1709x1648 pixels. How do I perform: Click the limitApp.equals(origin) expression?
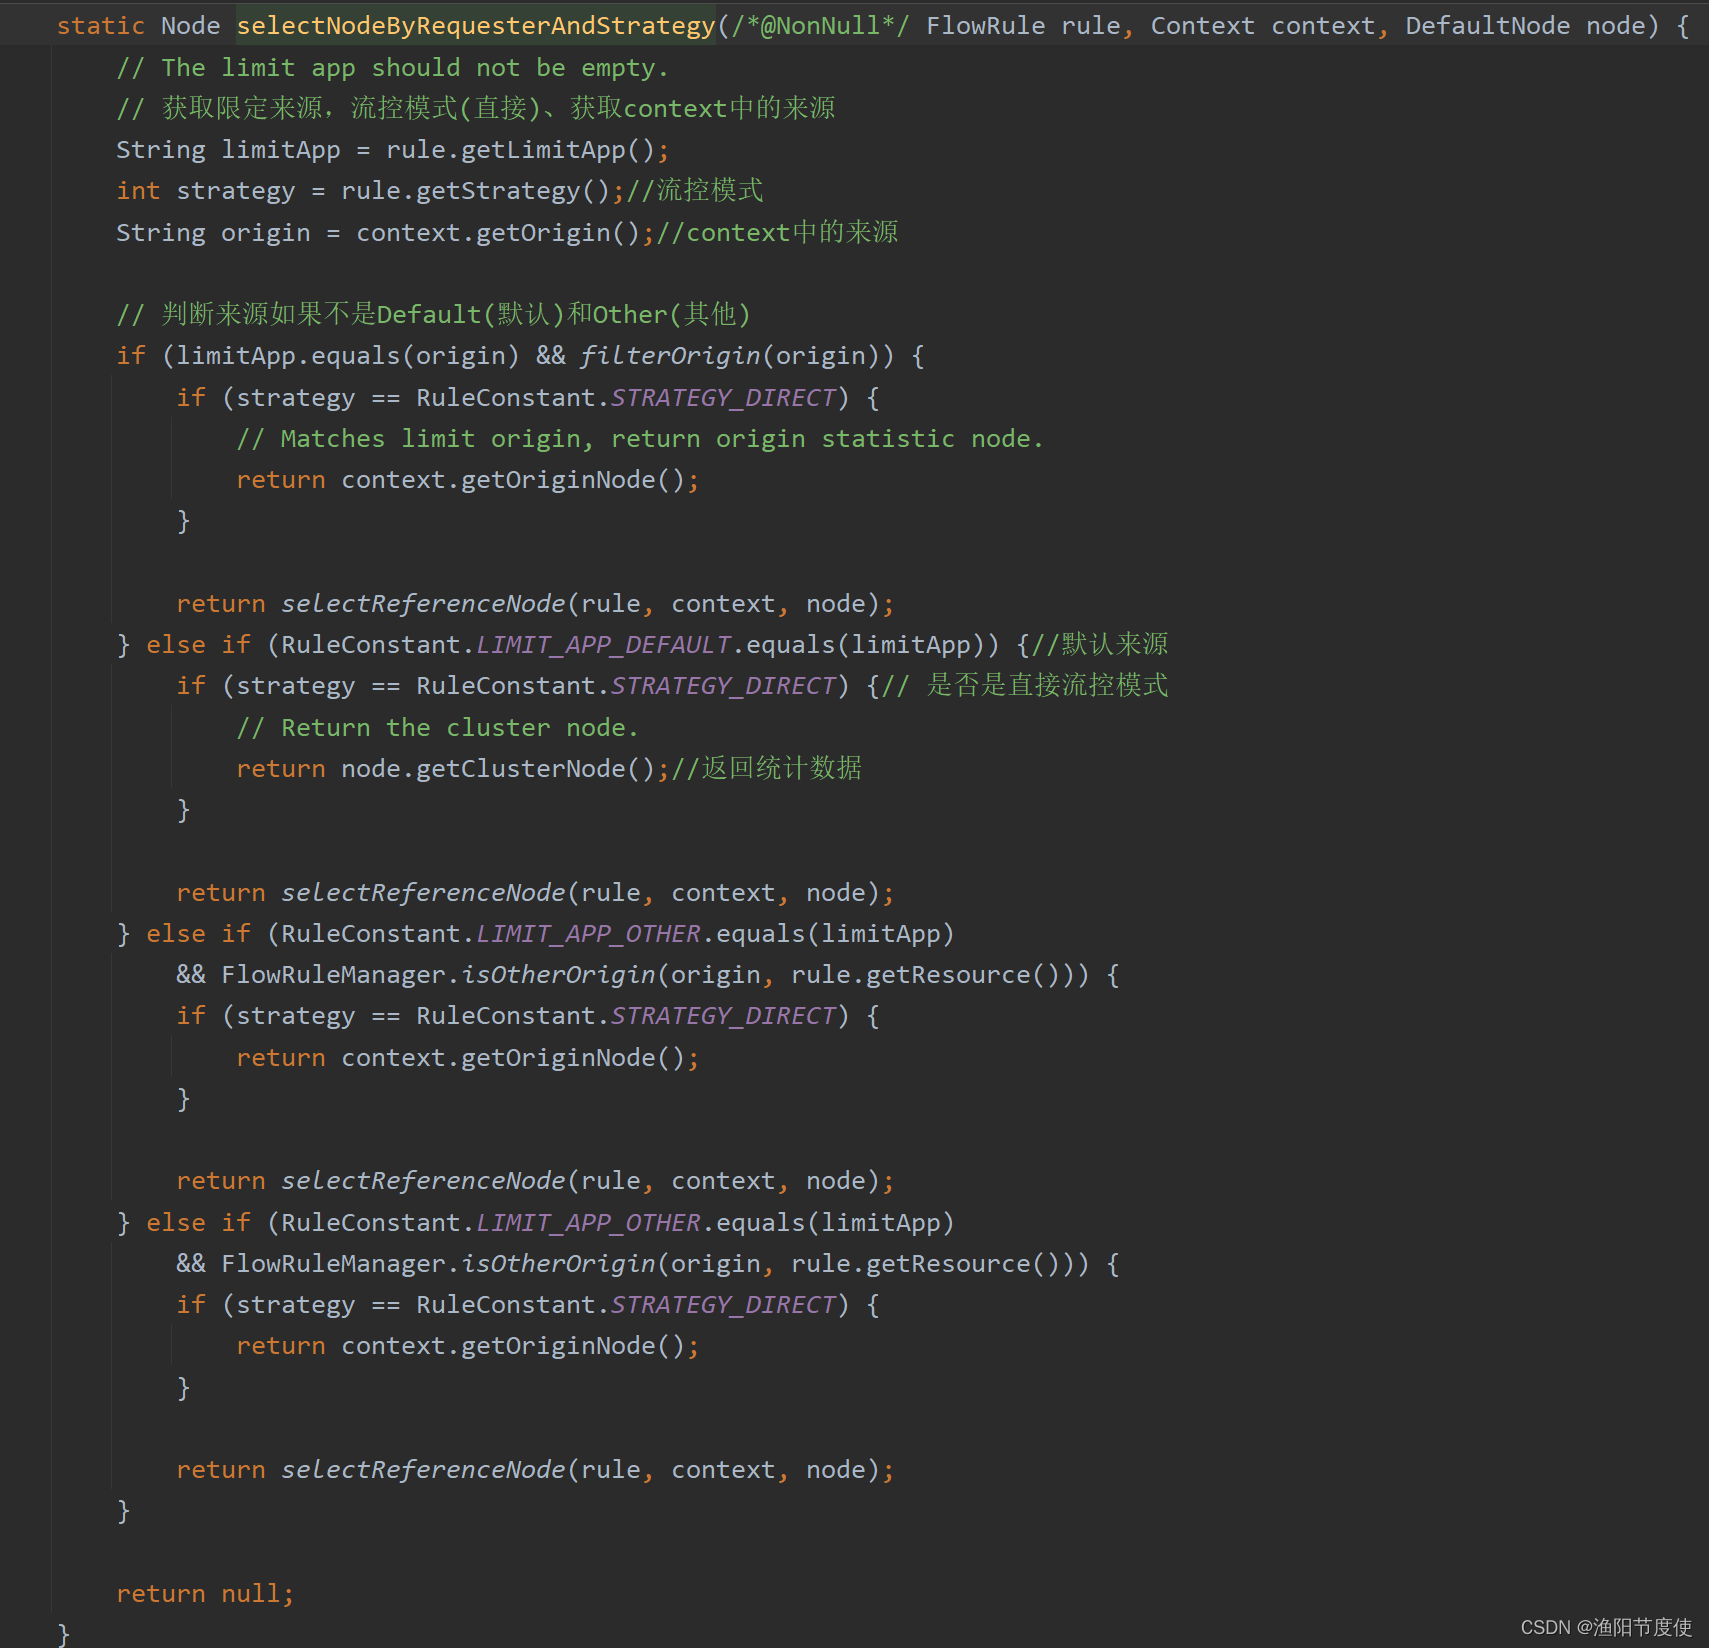click(348, 356)
